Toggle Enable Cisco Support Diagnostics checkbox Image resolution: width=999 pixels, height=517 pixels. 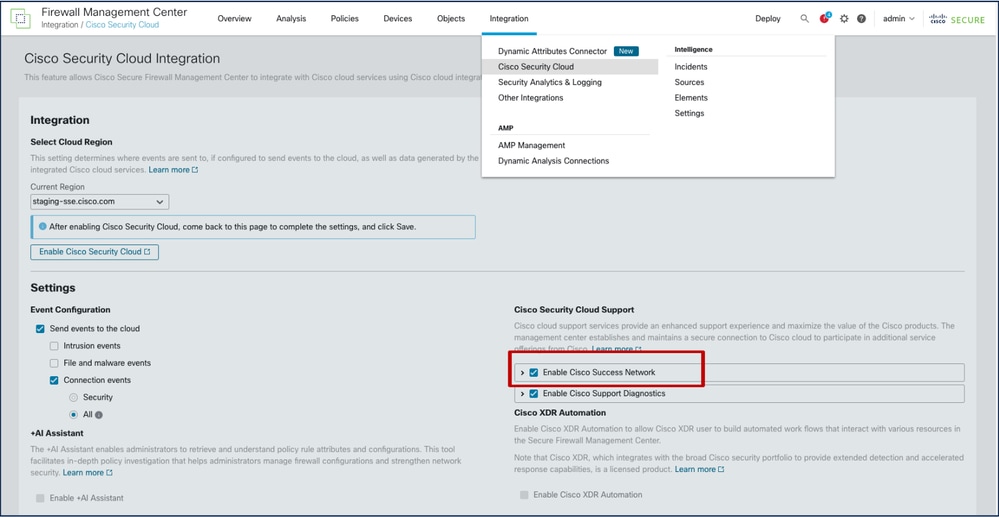[x=534, y=394]
